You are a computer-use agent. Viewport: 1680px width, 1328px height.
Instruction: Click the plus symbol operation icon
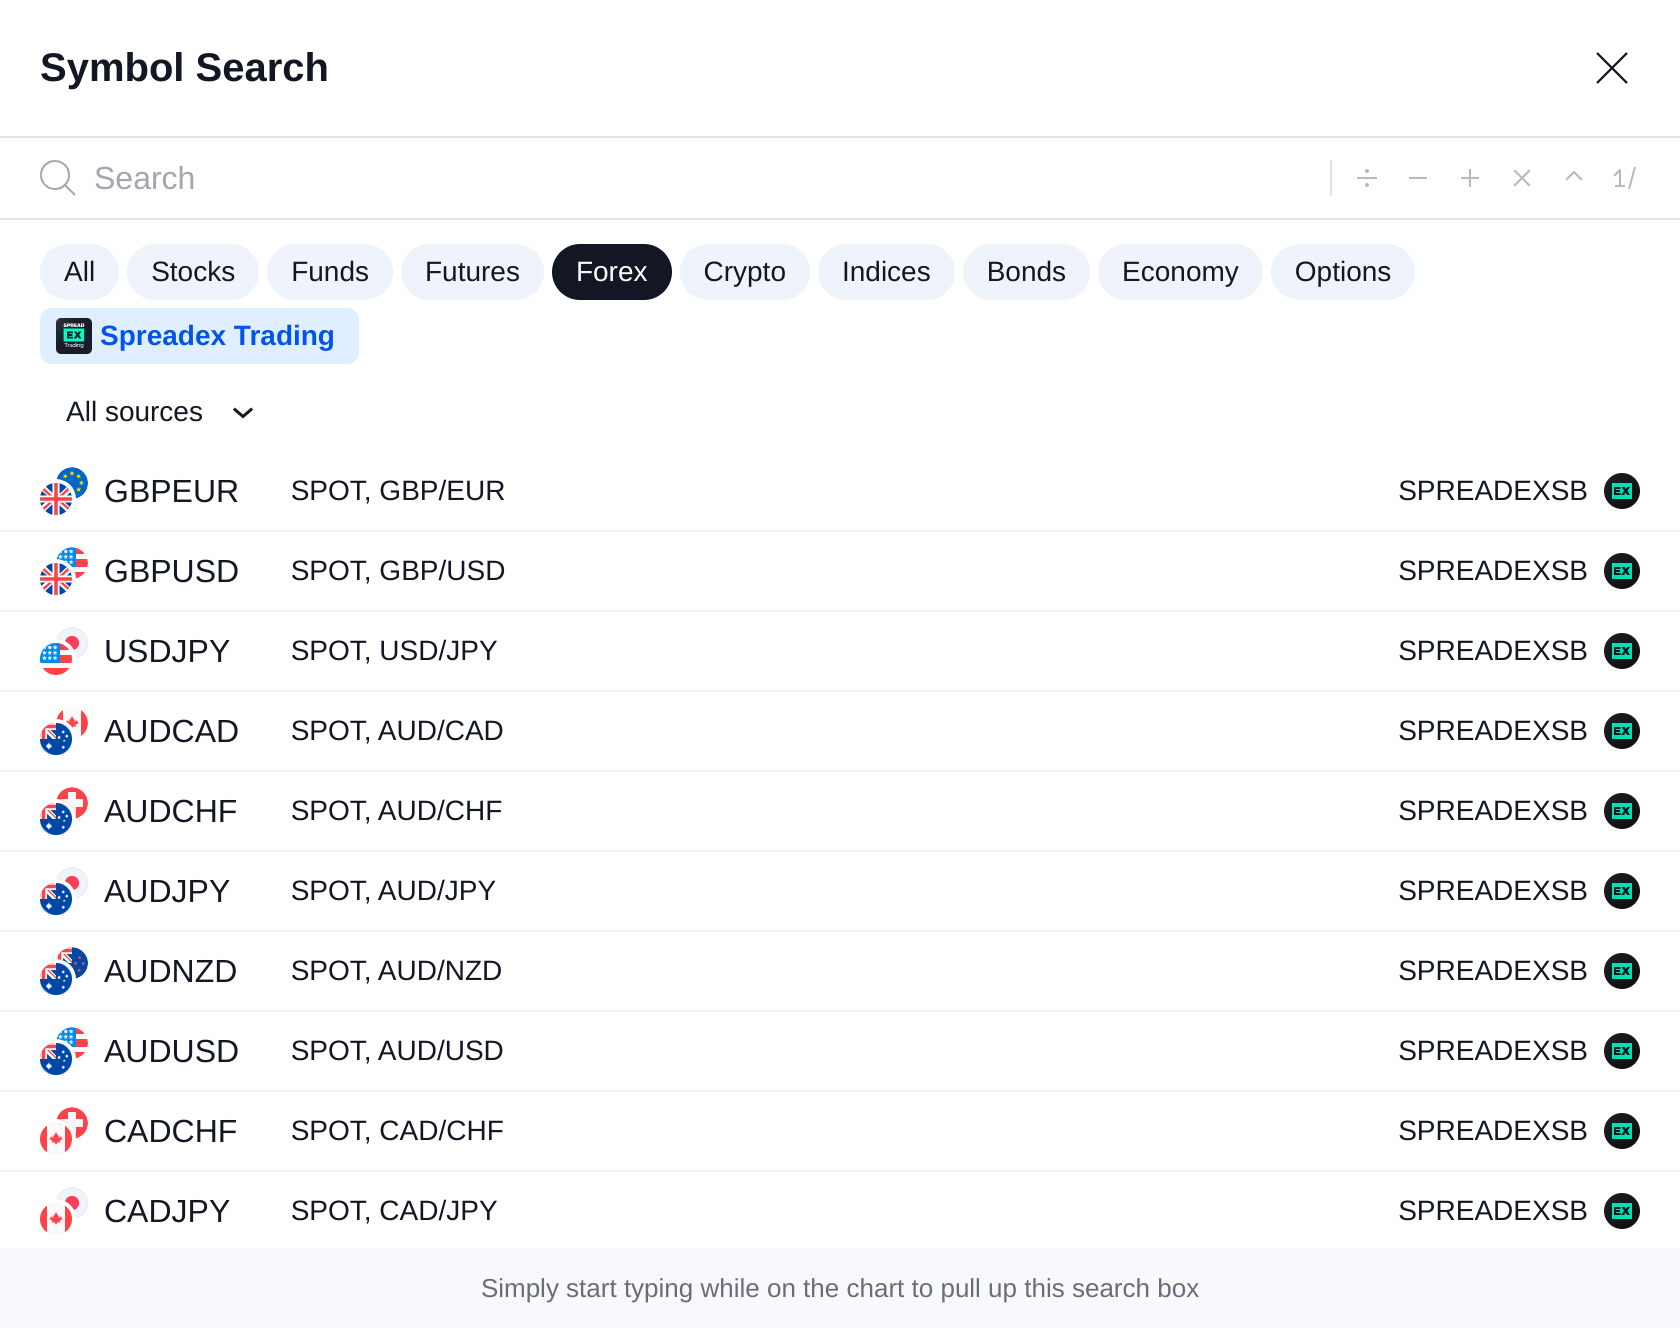(x=1469, y=178)
